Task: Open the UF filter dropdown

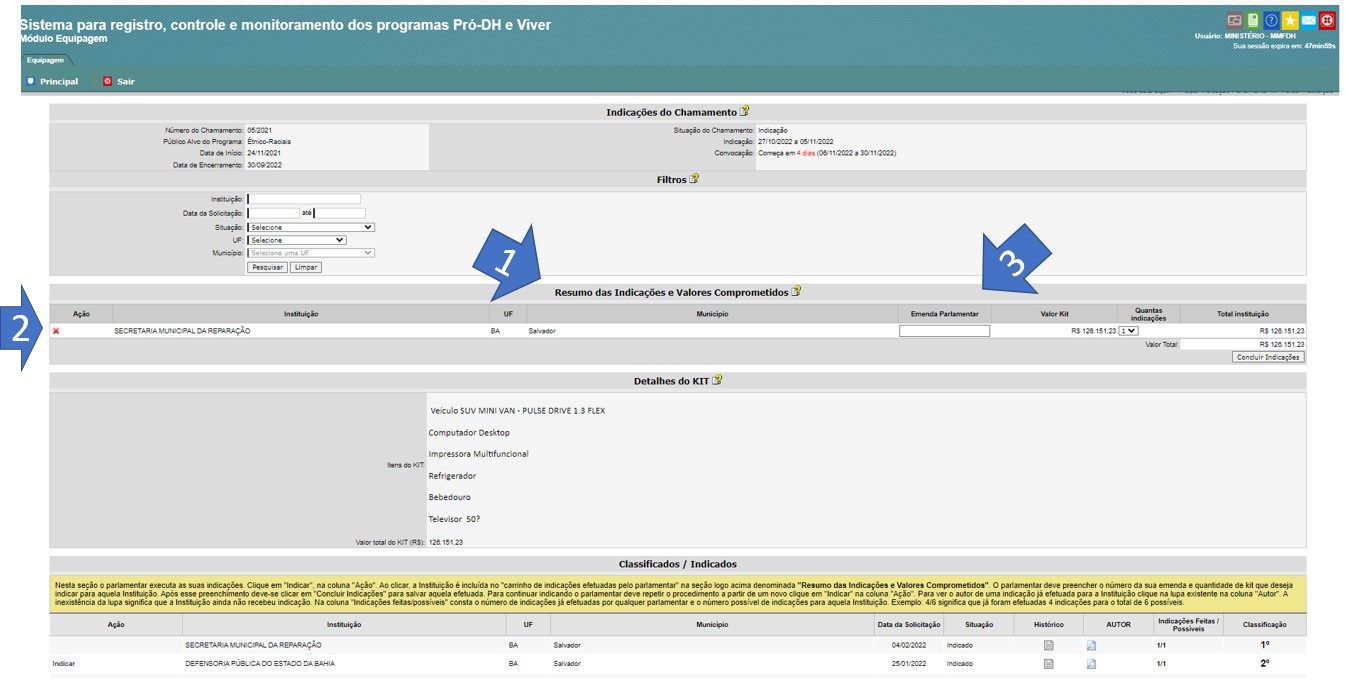Action: 297,240
